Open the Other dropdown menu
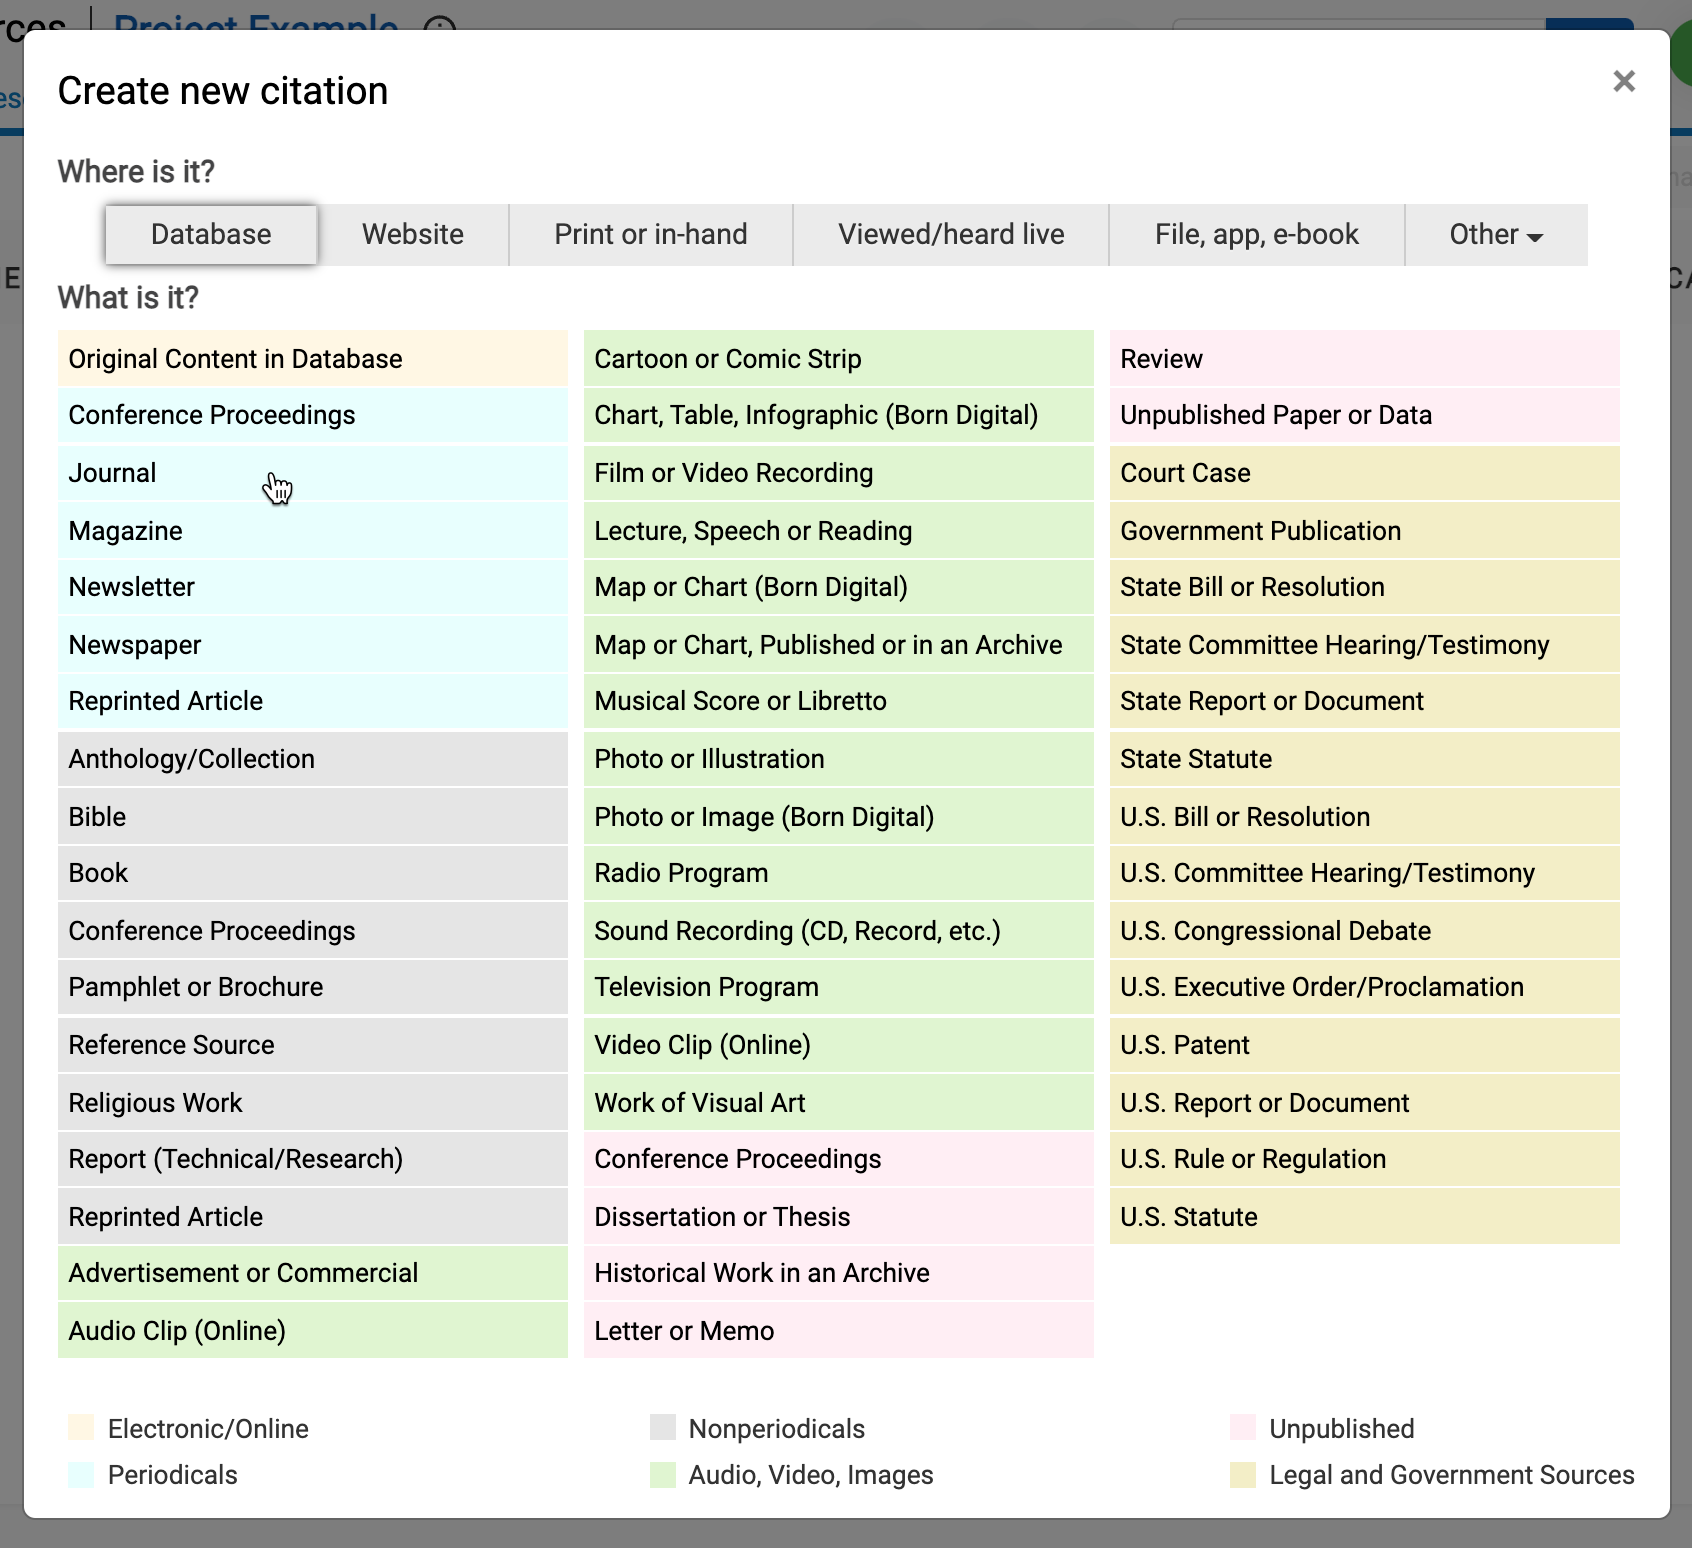This screenshot has width=1692, height=1548. coord(1496,234)
